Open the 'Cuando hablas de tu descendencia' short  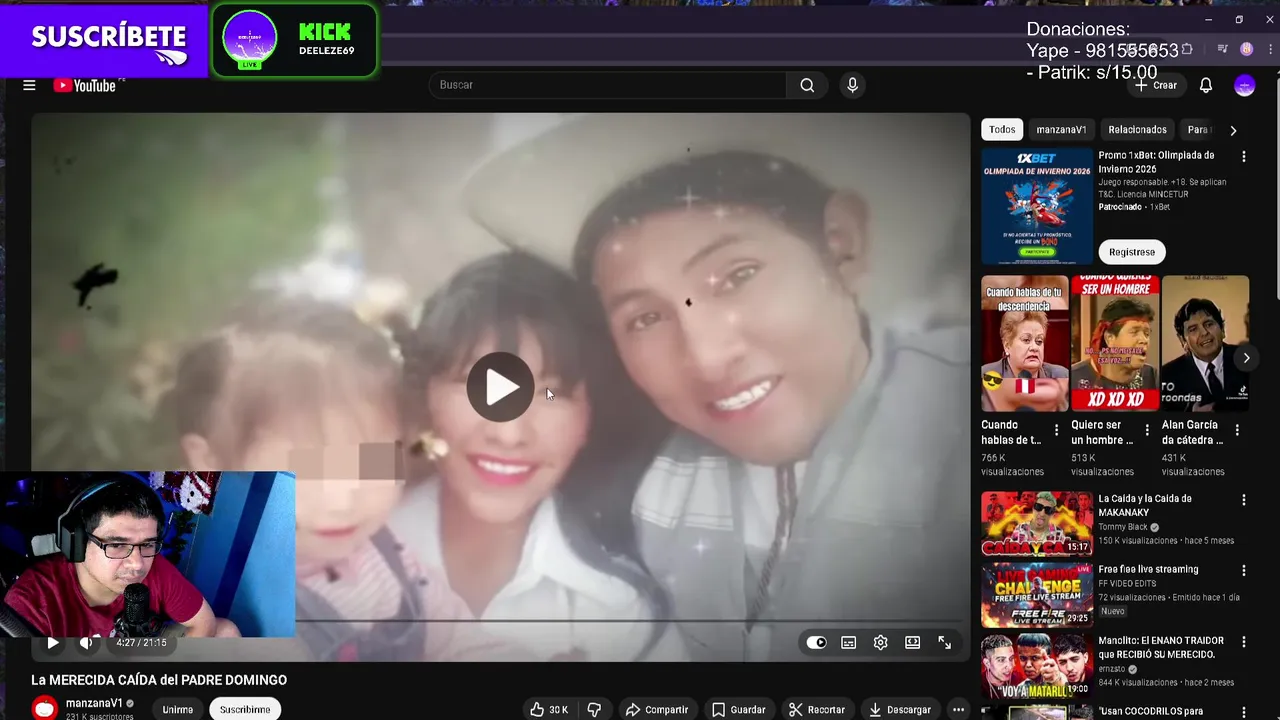click(x=1025, y=344)
